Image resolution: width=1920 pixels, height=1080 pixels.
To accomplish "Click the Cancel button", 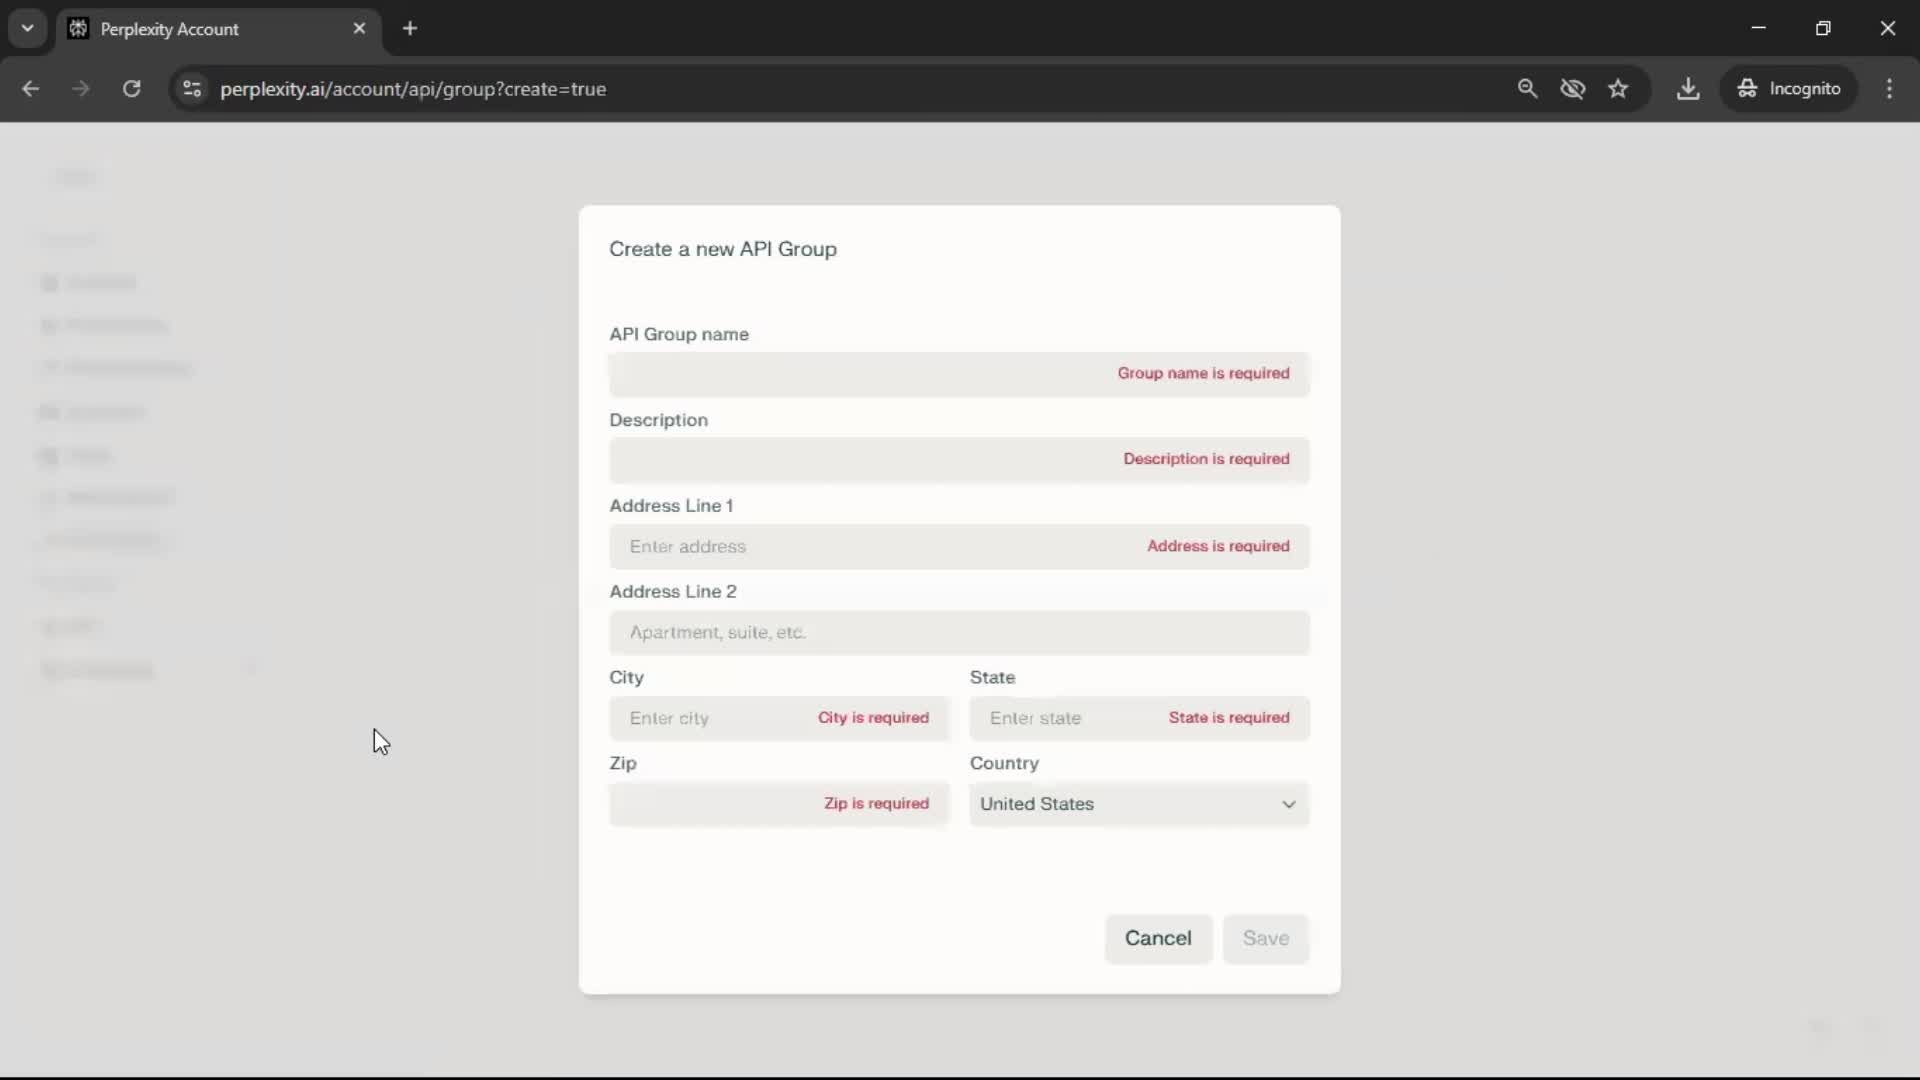I will point(1157,938).
